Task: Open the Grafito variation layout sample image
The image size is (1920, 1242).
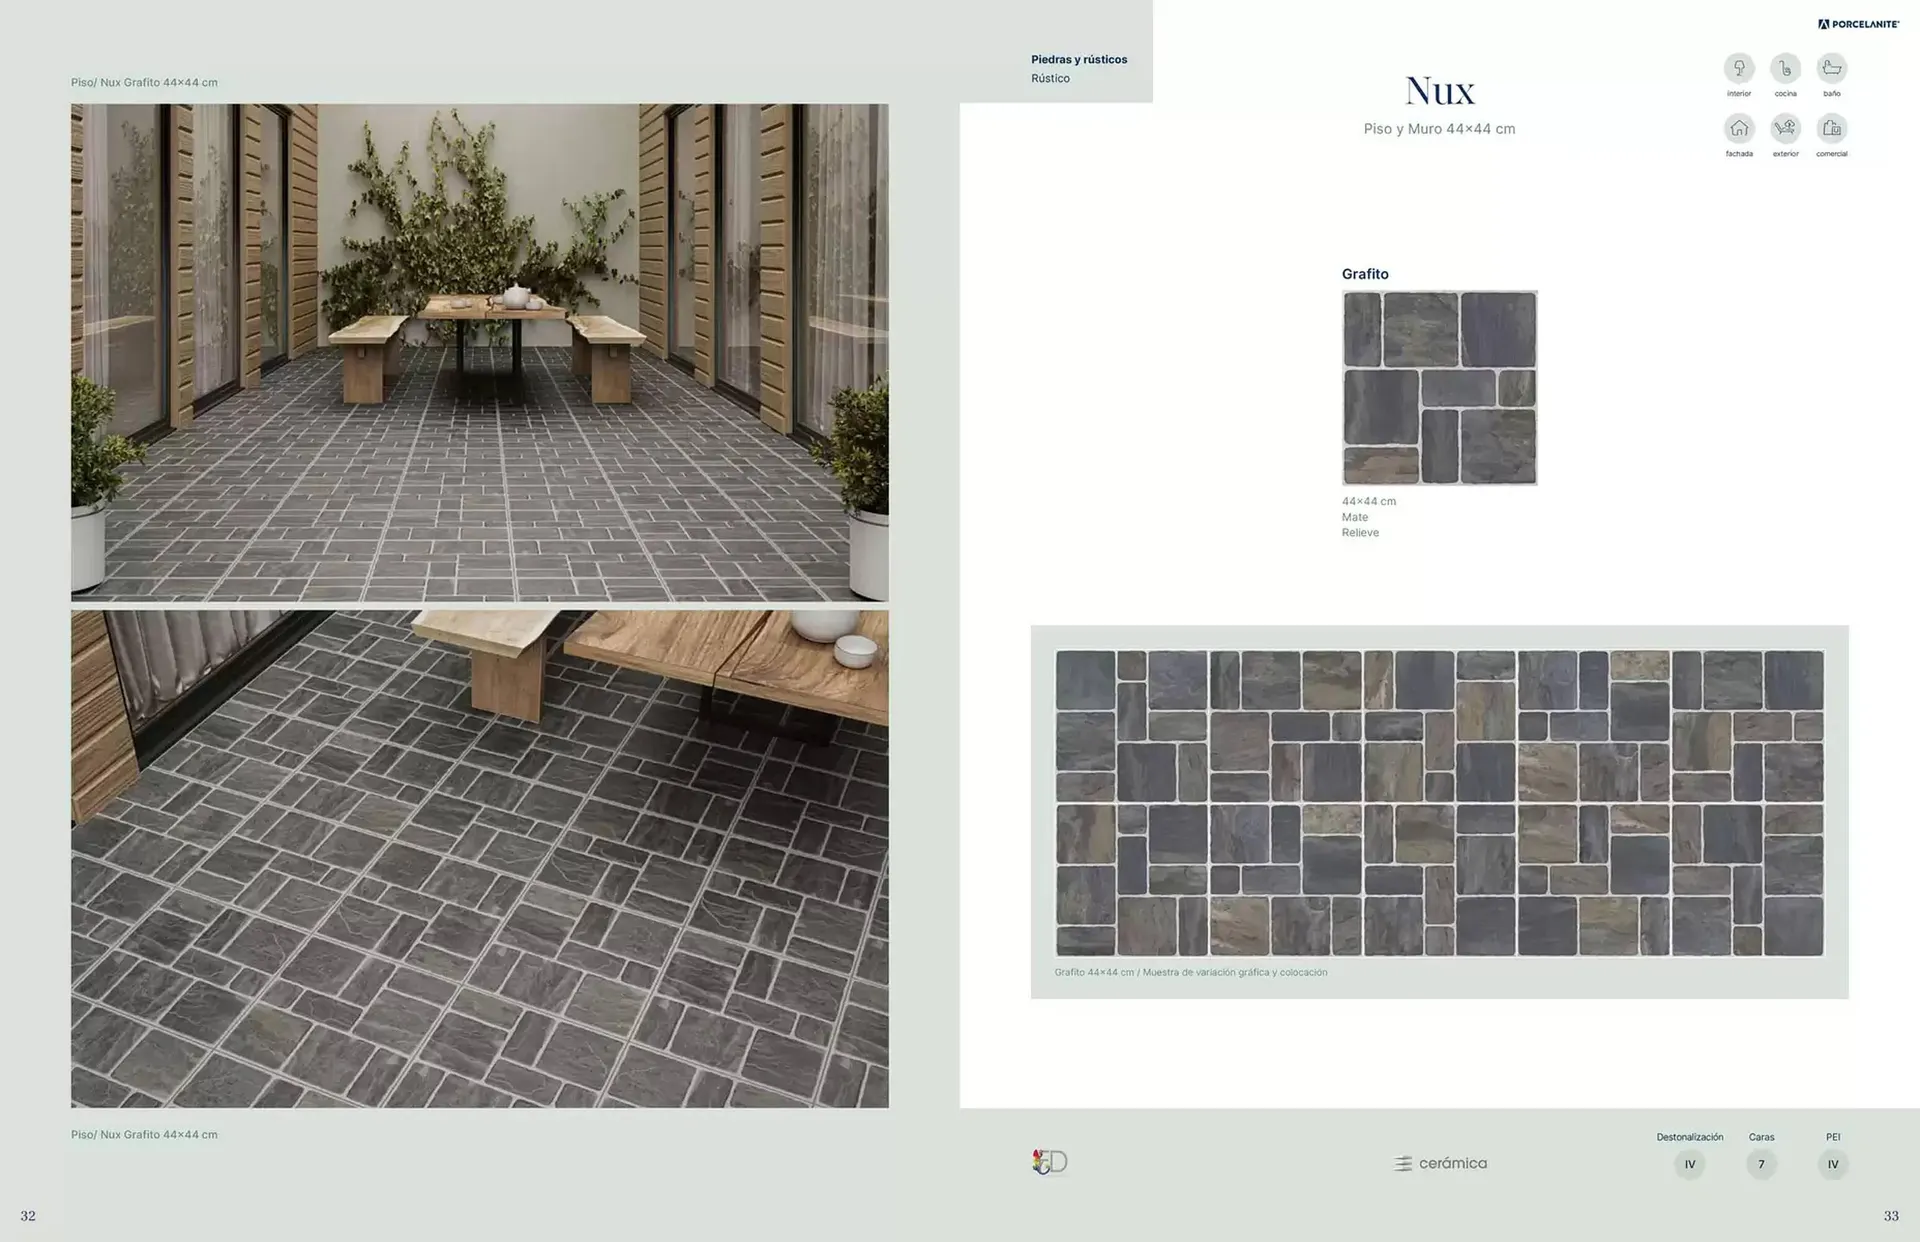Action: point(1439,803)
